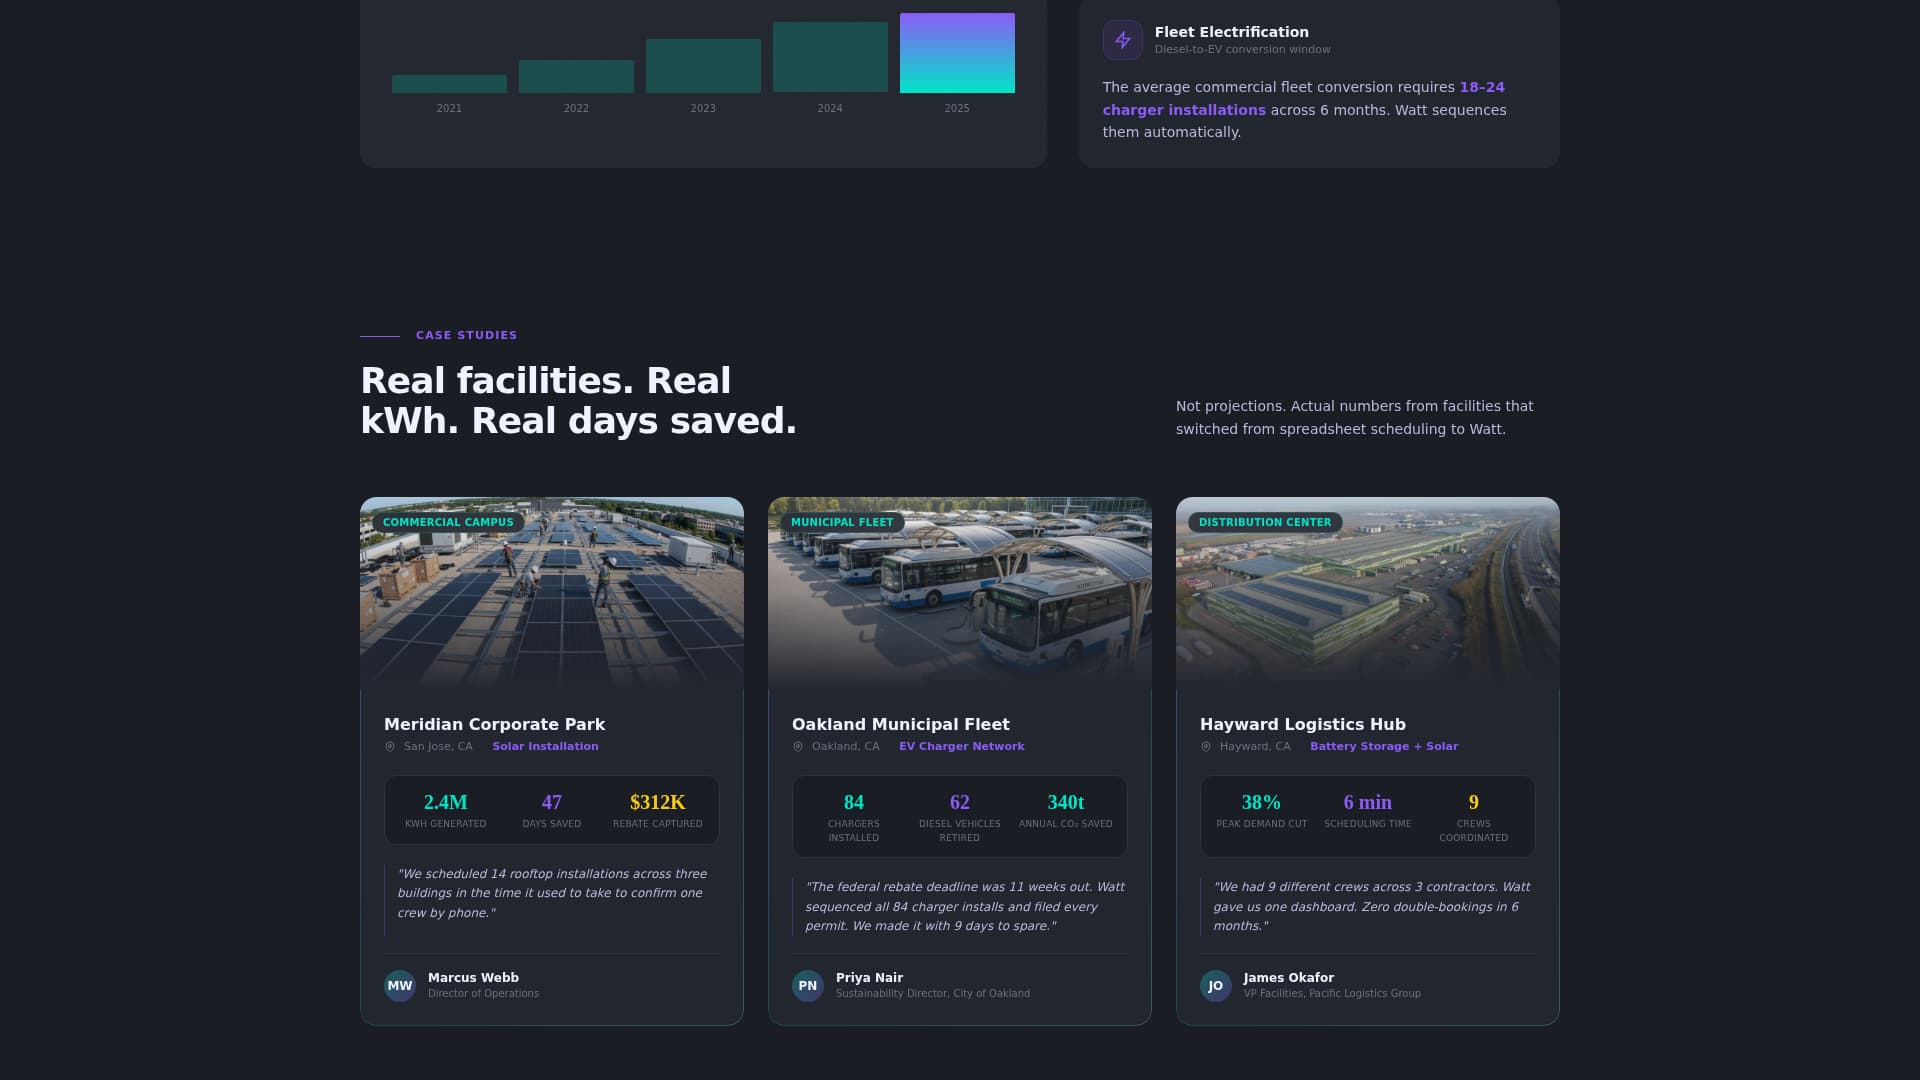Click the Fleet Electrification heading
This screenshot has width=1920, height=1080.
1231,32
